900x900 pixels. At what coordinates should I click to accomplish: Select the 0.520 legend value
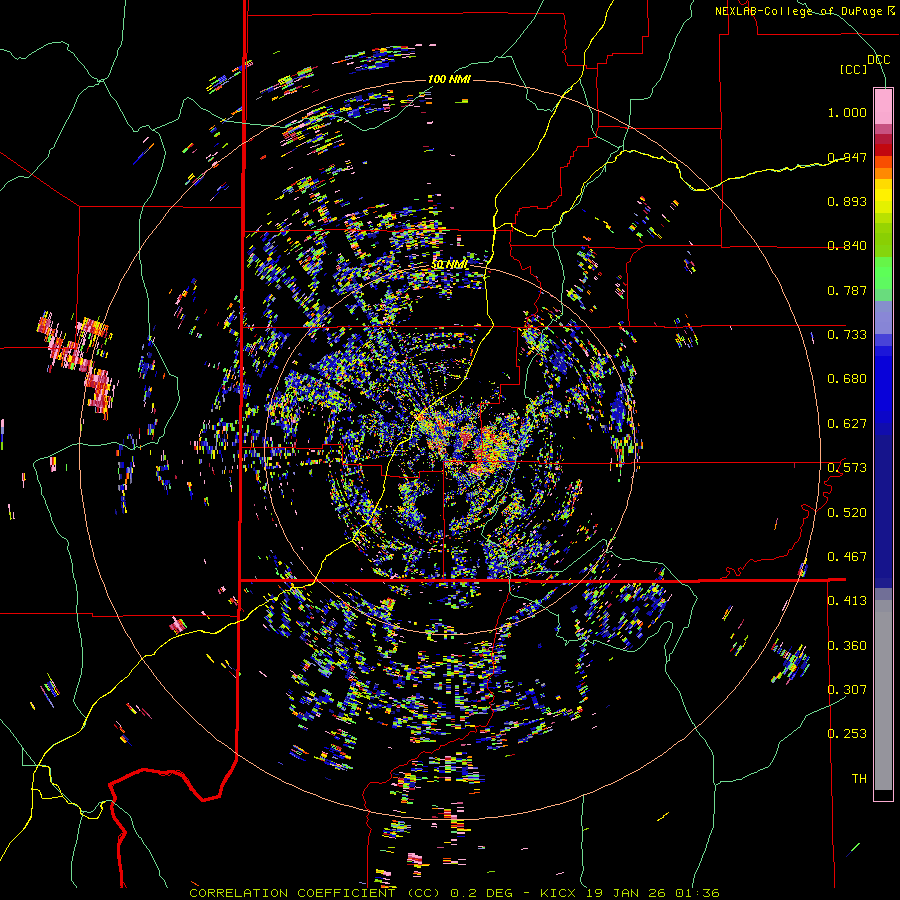(x=847, y=513)
